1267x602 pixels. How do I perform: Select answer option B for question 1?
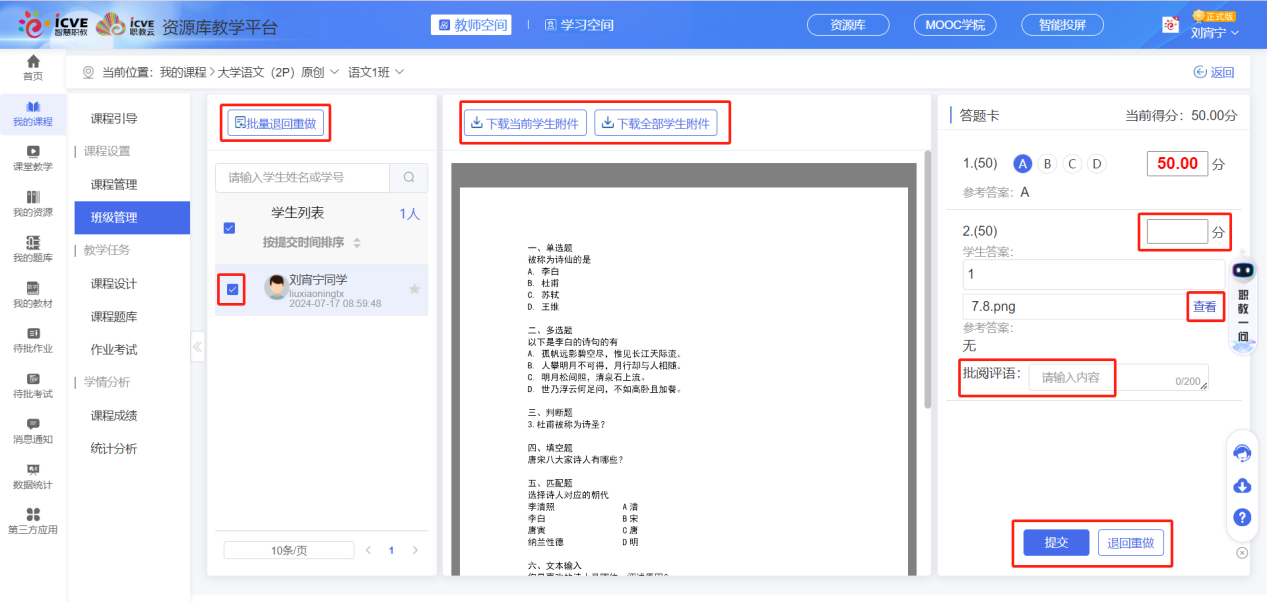pos(1047,164)
